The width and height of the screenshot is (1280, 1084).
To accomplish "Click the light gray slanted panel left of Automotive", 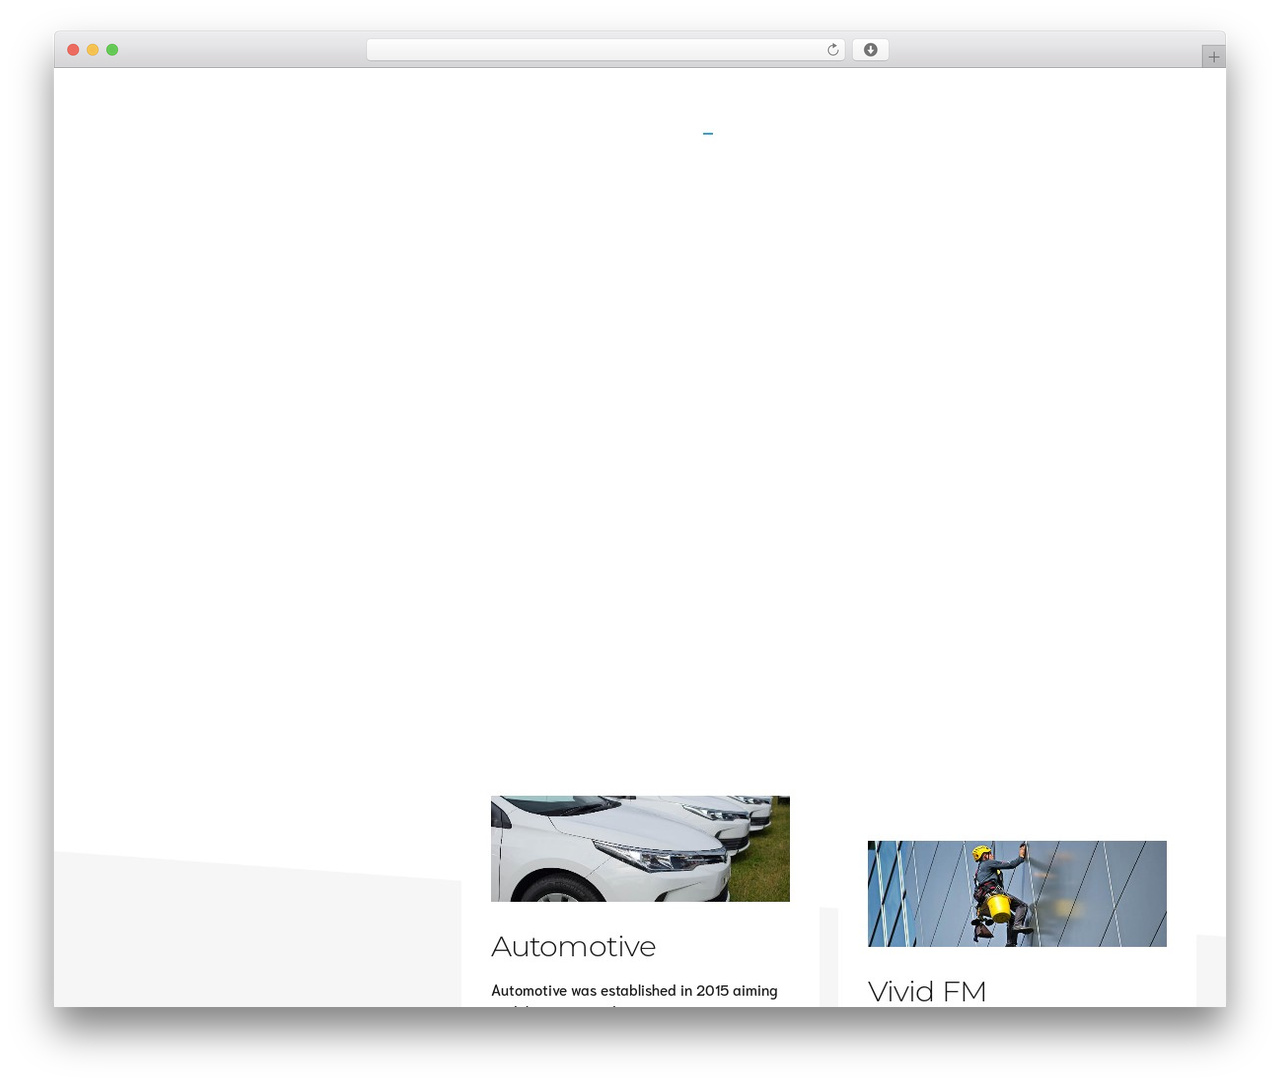I will 257,930.
